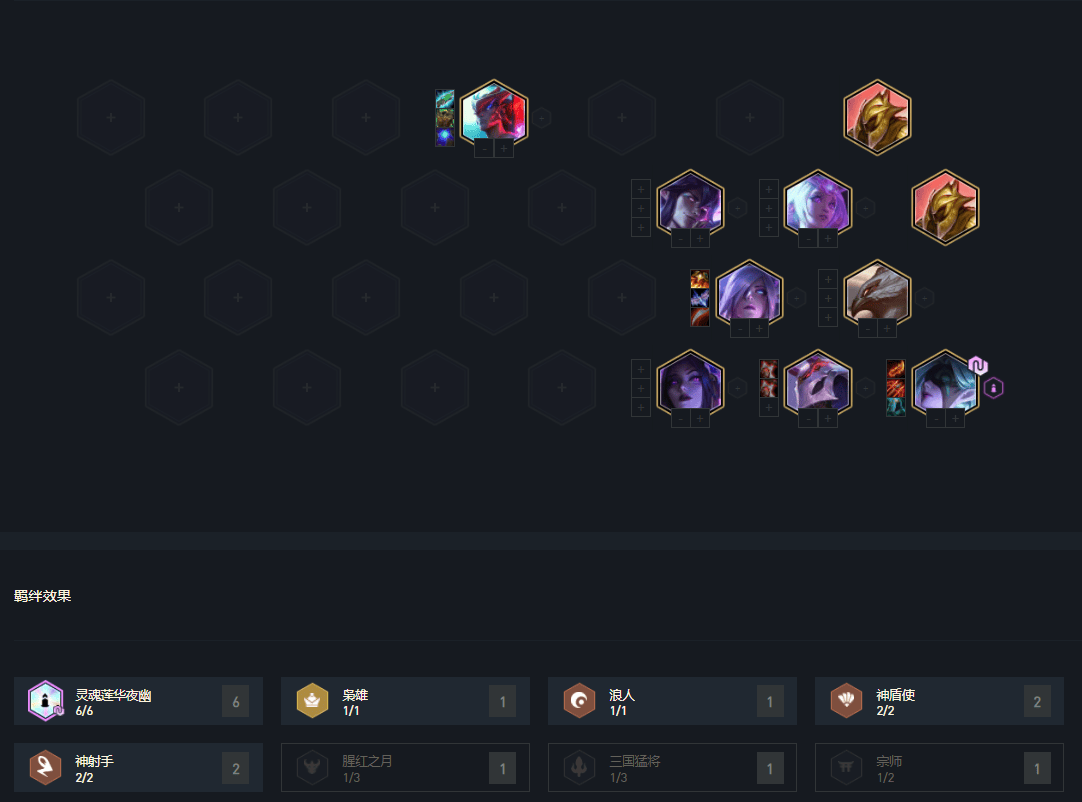Click the topmost golden helmet unit hexagon
Viewport: 1082px width, 802px height.
[x=877, y=117]
